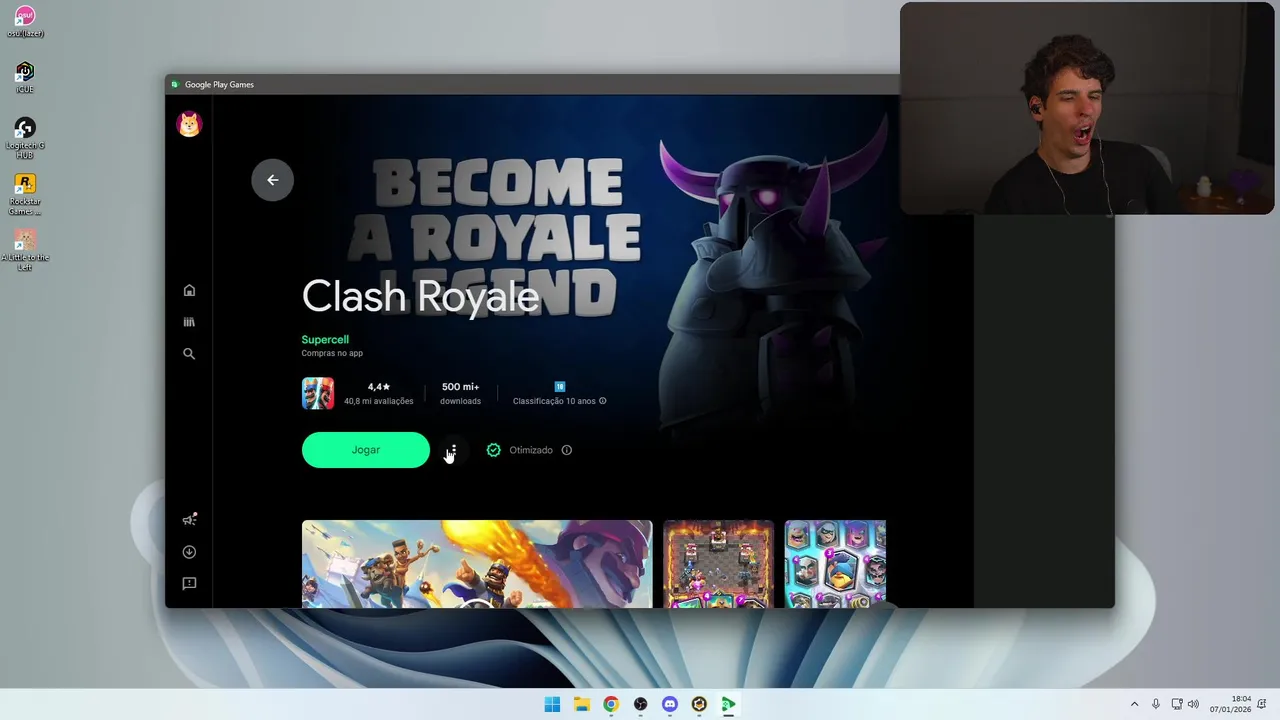Open Google Chrome from taskbar
Viewport: 1280px width, 720px height.
point(611,704)
